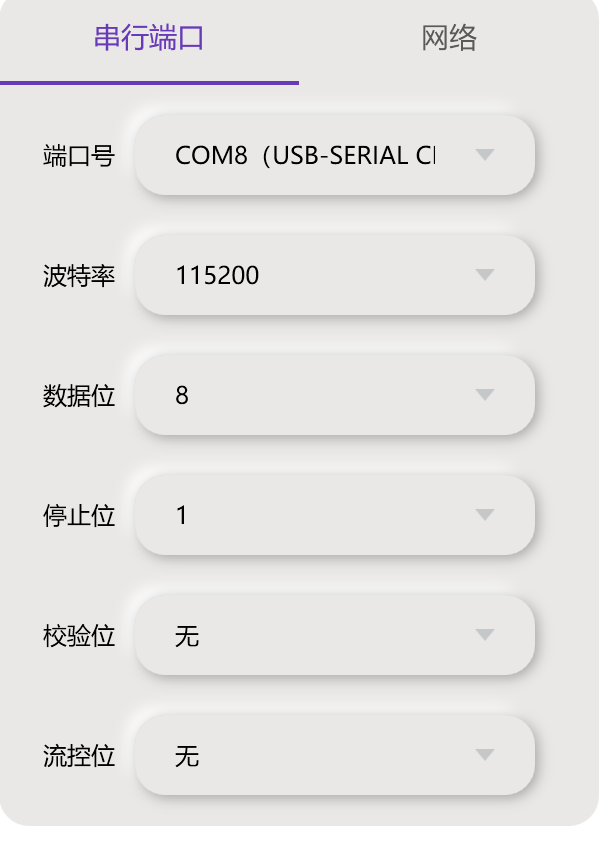The width and height of the screenshot is (614, 850).
Task: Expand the 停止位 stop bits dropdown
Action: pyautogui.click(x=335, y=514)
